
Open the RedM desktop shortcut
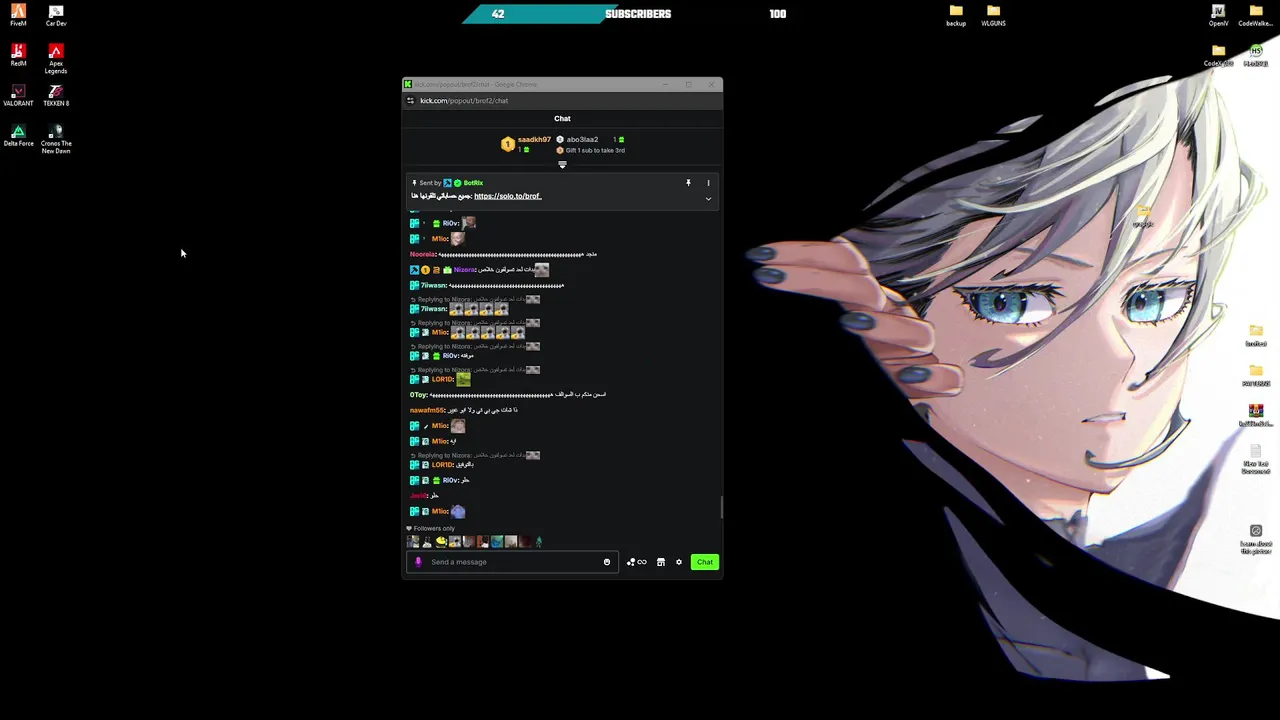pos(18,55)
